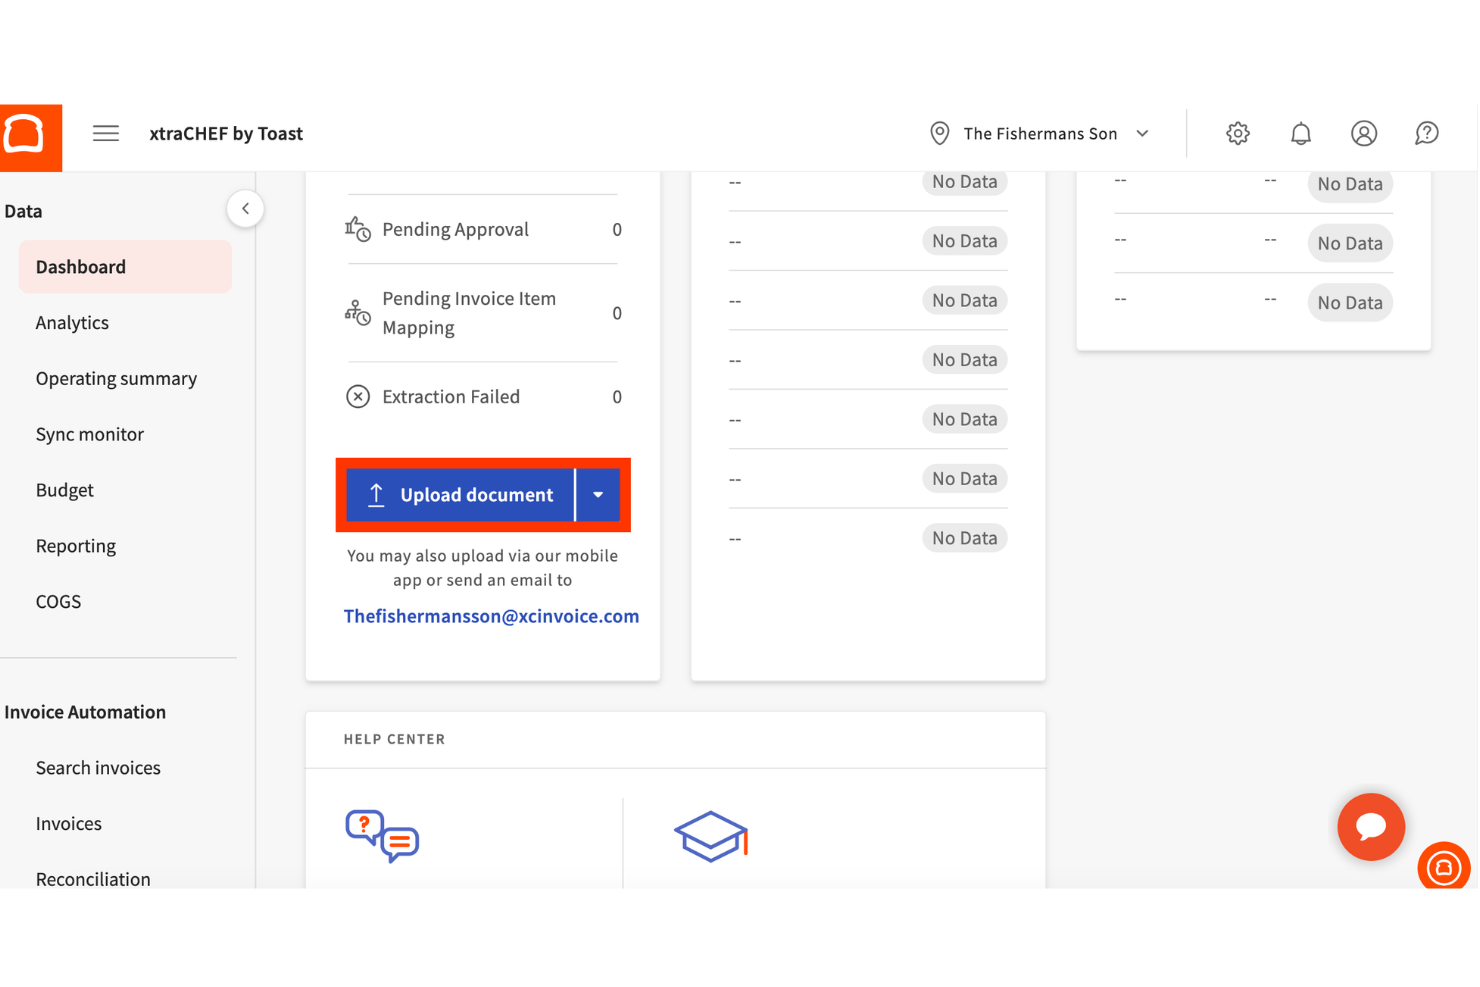Screen dimensions: 1480x987
Task: Click Pending Invoice Item Mapping label
Action: point(469,313)
